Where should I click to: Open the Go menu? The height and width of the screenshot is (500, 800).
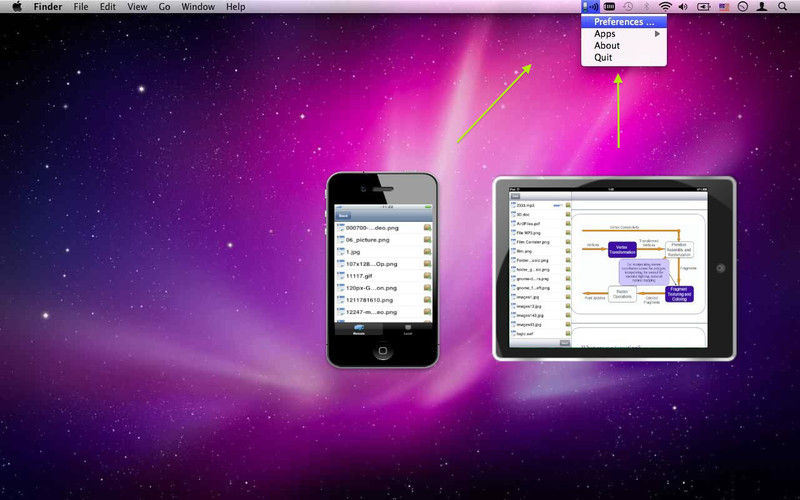pos(164,7)
